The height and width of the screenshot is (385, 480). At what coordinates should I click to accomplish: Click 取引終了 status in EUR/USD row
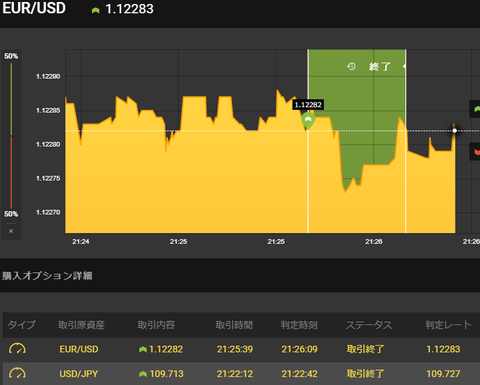[365, 349]
